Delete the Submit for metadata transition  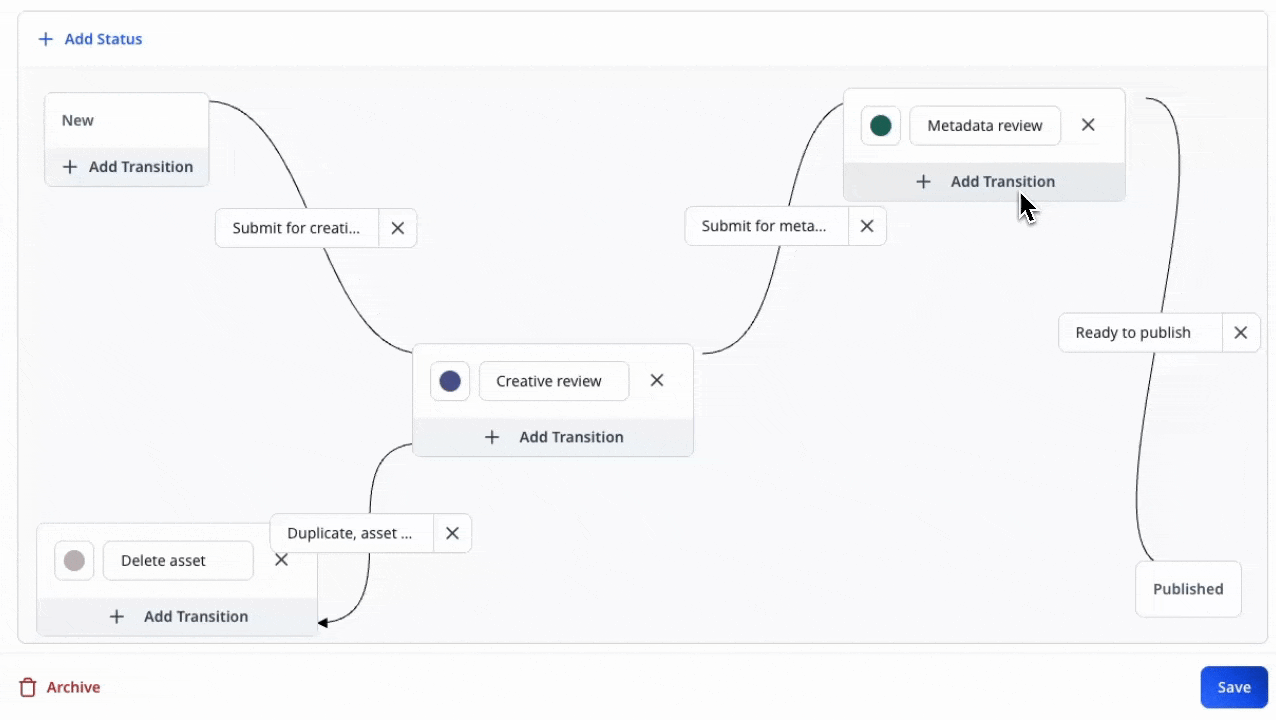tap(867, 226)
